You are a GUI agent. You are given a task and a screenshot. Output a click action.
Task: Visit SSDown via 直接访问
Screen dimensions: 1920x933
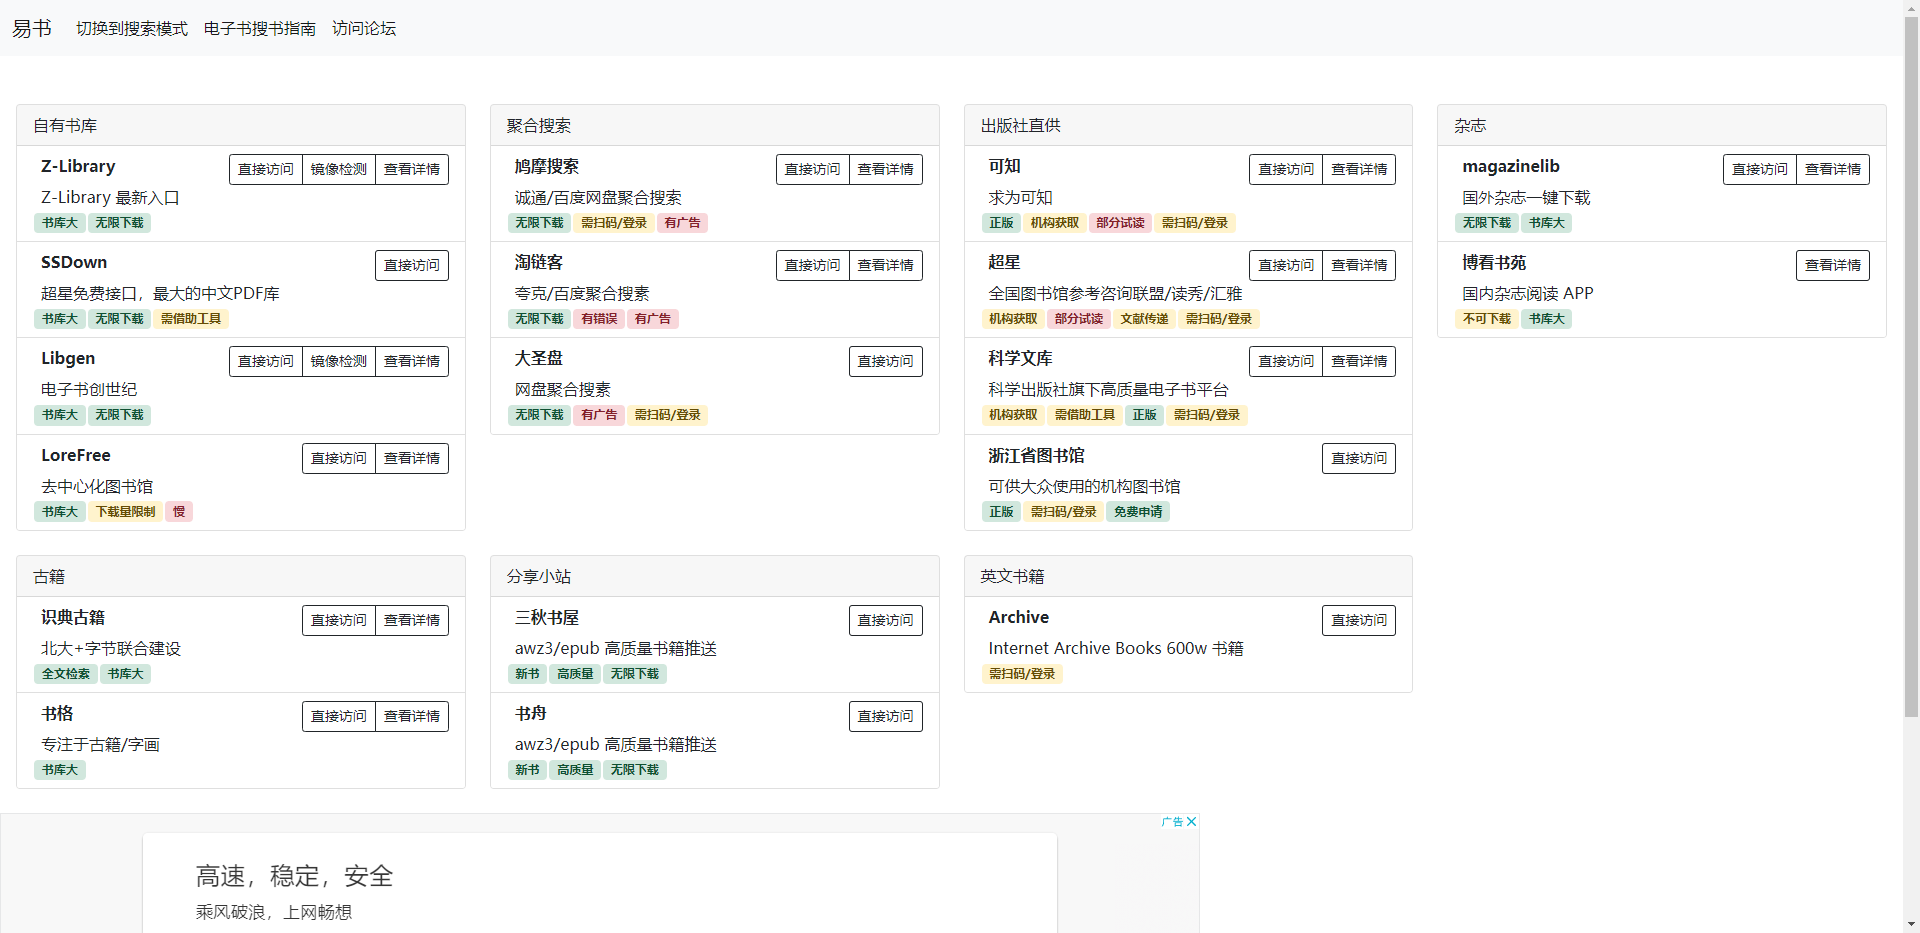pyautogui.click(x=411, y=265)
